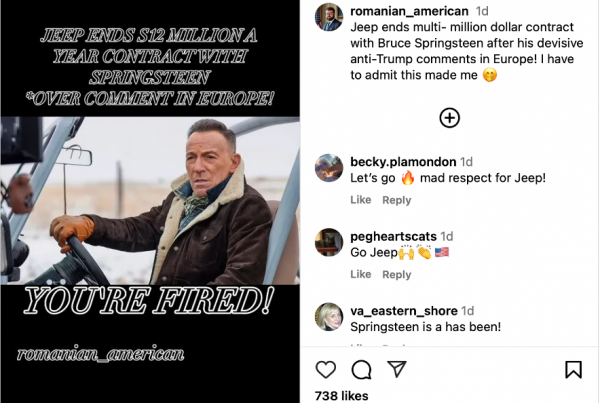Screen dimensions: 600x403
Task: Like the Go Jeep comment
Action: tap(360, 274)
